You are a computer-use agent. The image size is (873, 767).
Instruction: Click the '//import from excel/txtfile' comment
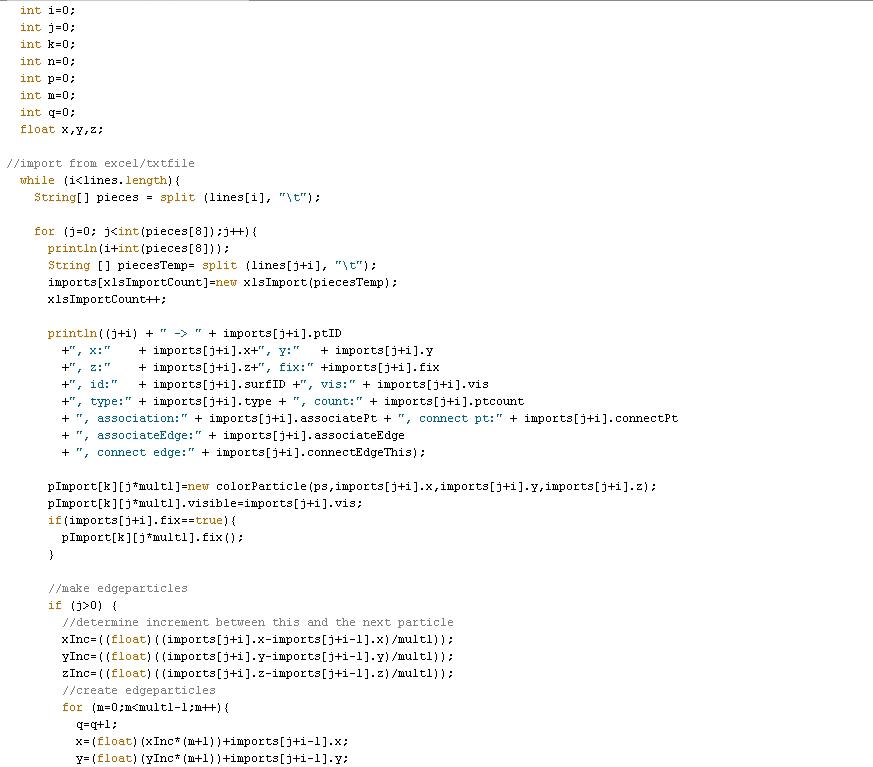(101, 163)
